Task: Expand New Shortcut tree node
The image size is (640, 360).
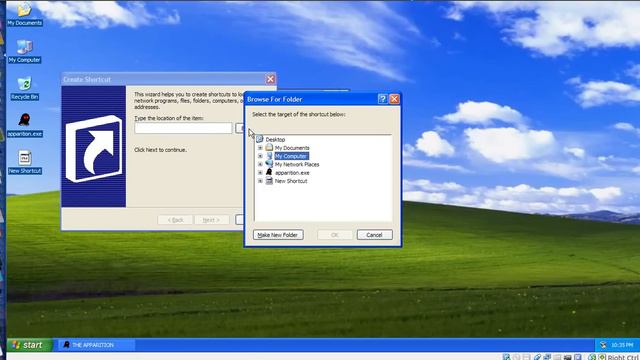Action: click(260, 181)
